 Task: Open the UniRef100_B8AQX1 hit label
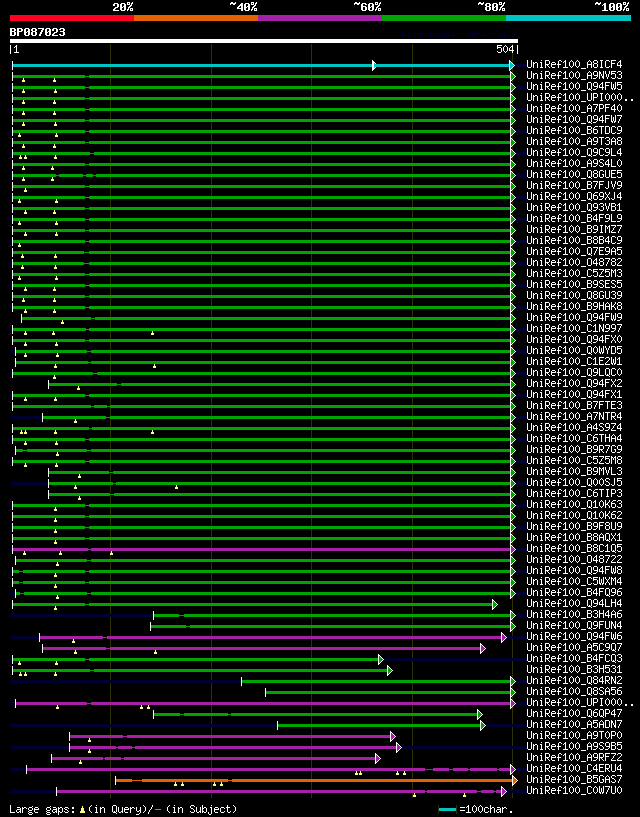[574, 538]
